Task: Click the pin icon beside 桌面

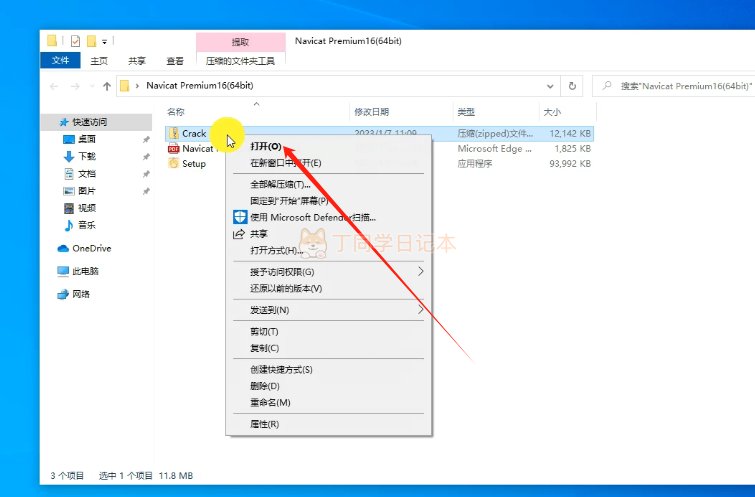Action: point(145,140)
